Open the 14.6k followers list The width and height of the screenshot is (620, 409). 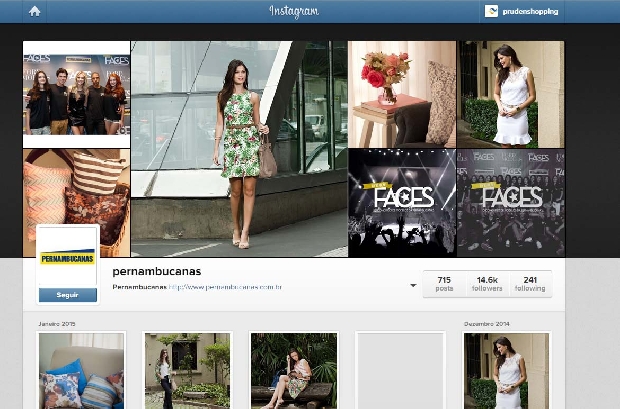(487, 284)
